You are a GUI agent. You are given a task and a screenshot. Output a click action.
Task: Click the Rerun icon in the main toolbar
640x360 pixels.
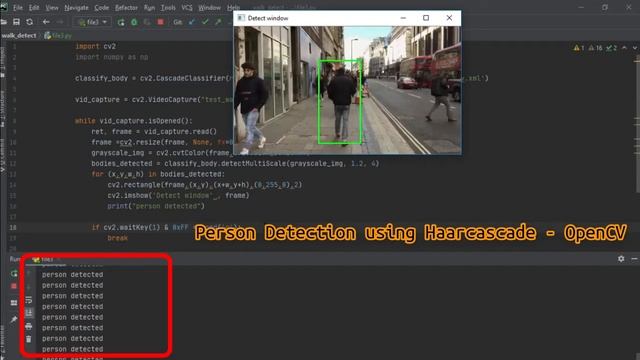tap(121, 22)
